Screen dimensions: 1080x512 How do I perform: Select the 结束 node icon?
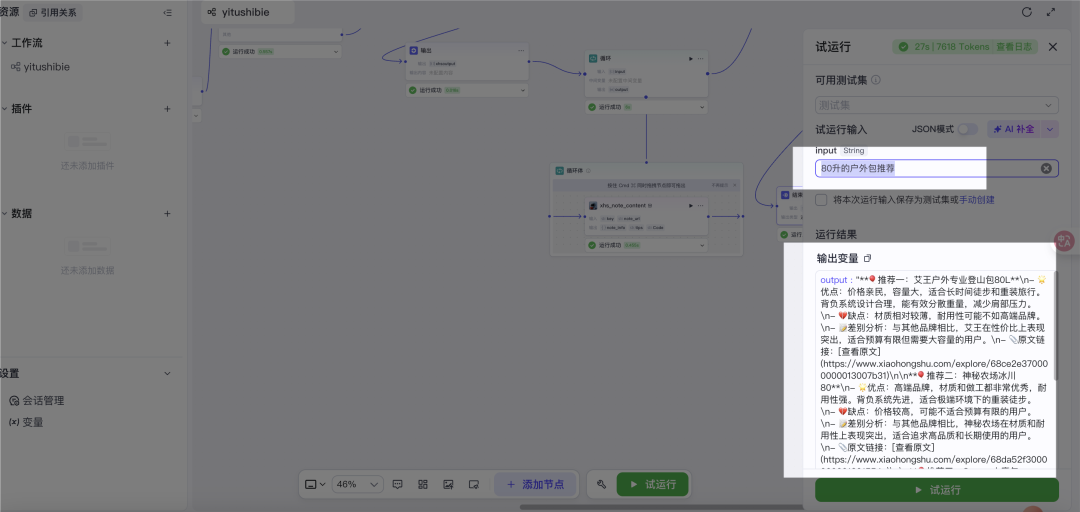(x=785, y=195)
